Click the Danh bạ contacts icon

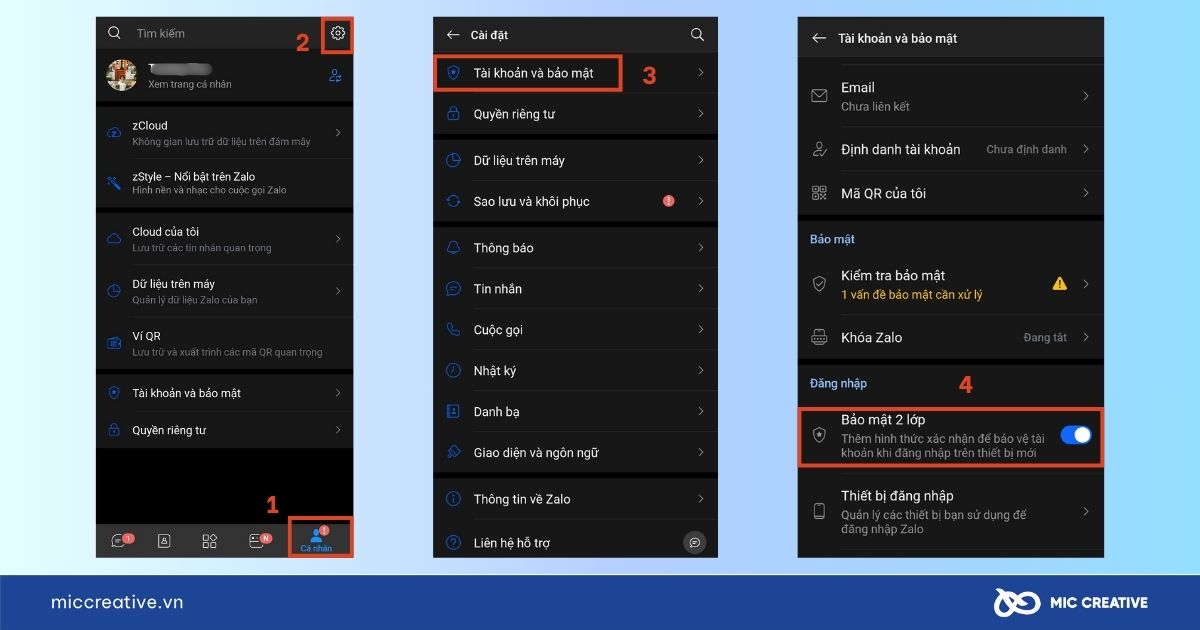[x=453, y=412]
